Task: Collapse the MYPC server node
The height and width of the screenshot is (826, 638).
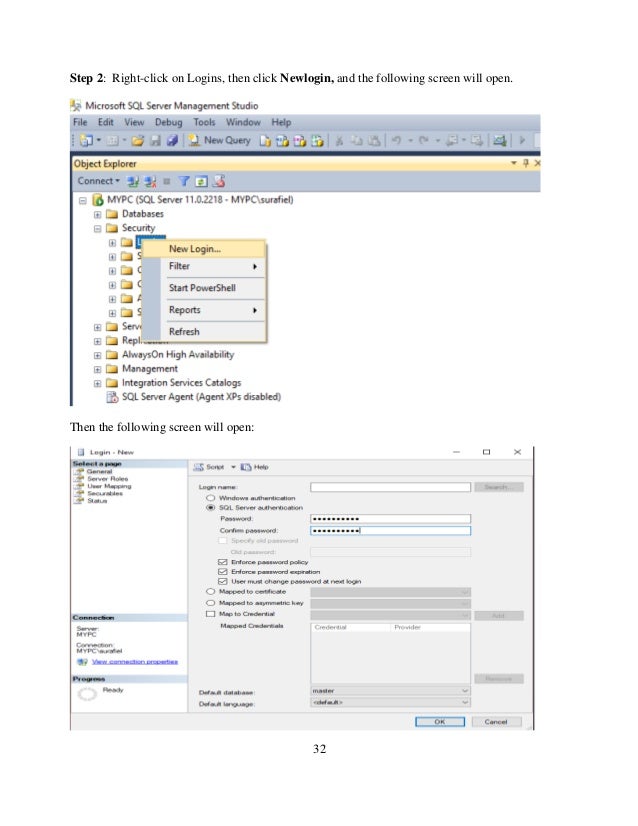Action: coord(83,201)
